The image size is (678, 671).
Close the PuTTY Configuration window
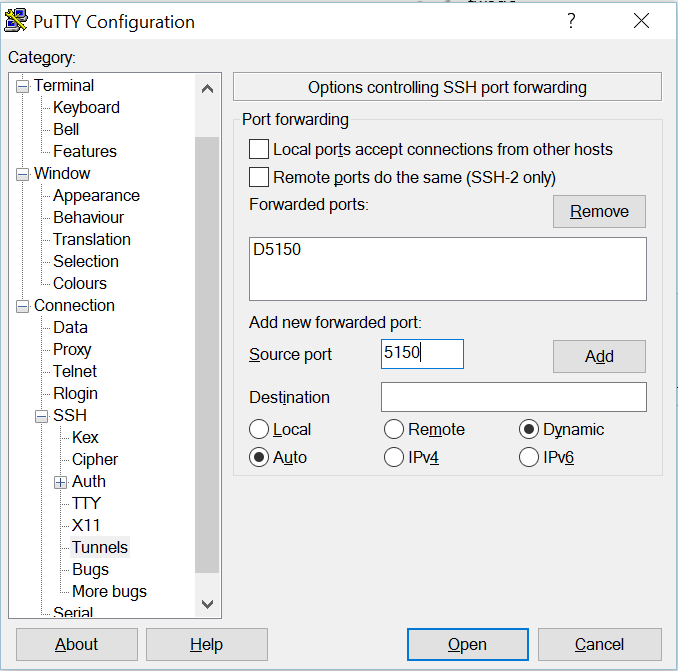(x=641, y=21)
